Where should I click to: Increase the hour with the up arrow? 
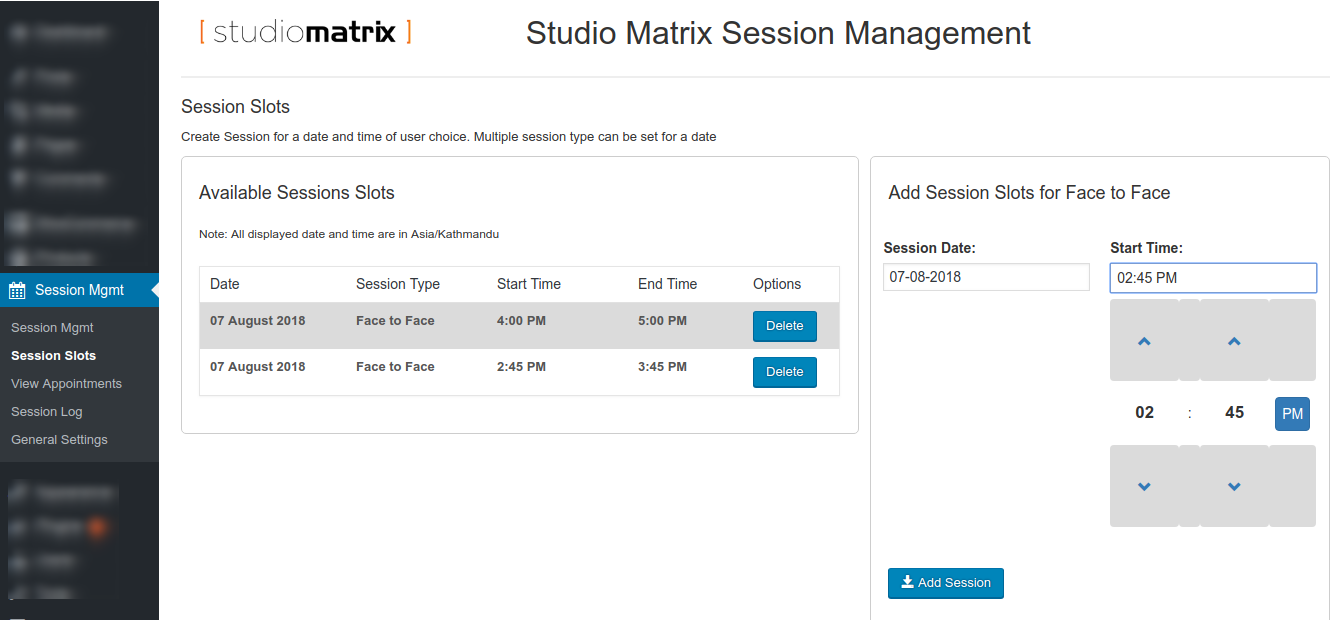(x=1144, y=341)
